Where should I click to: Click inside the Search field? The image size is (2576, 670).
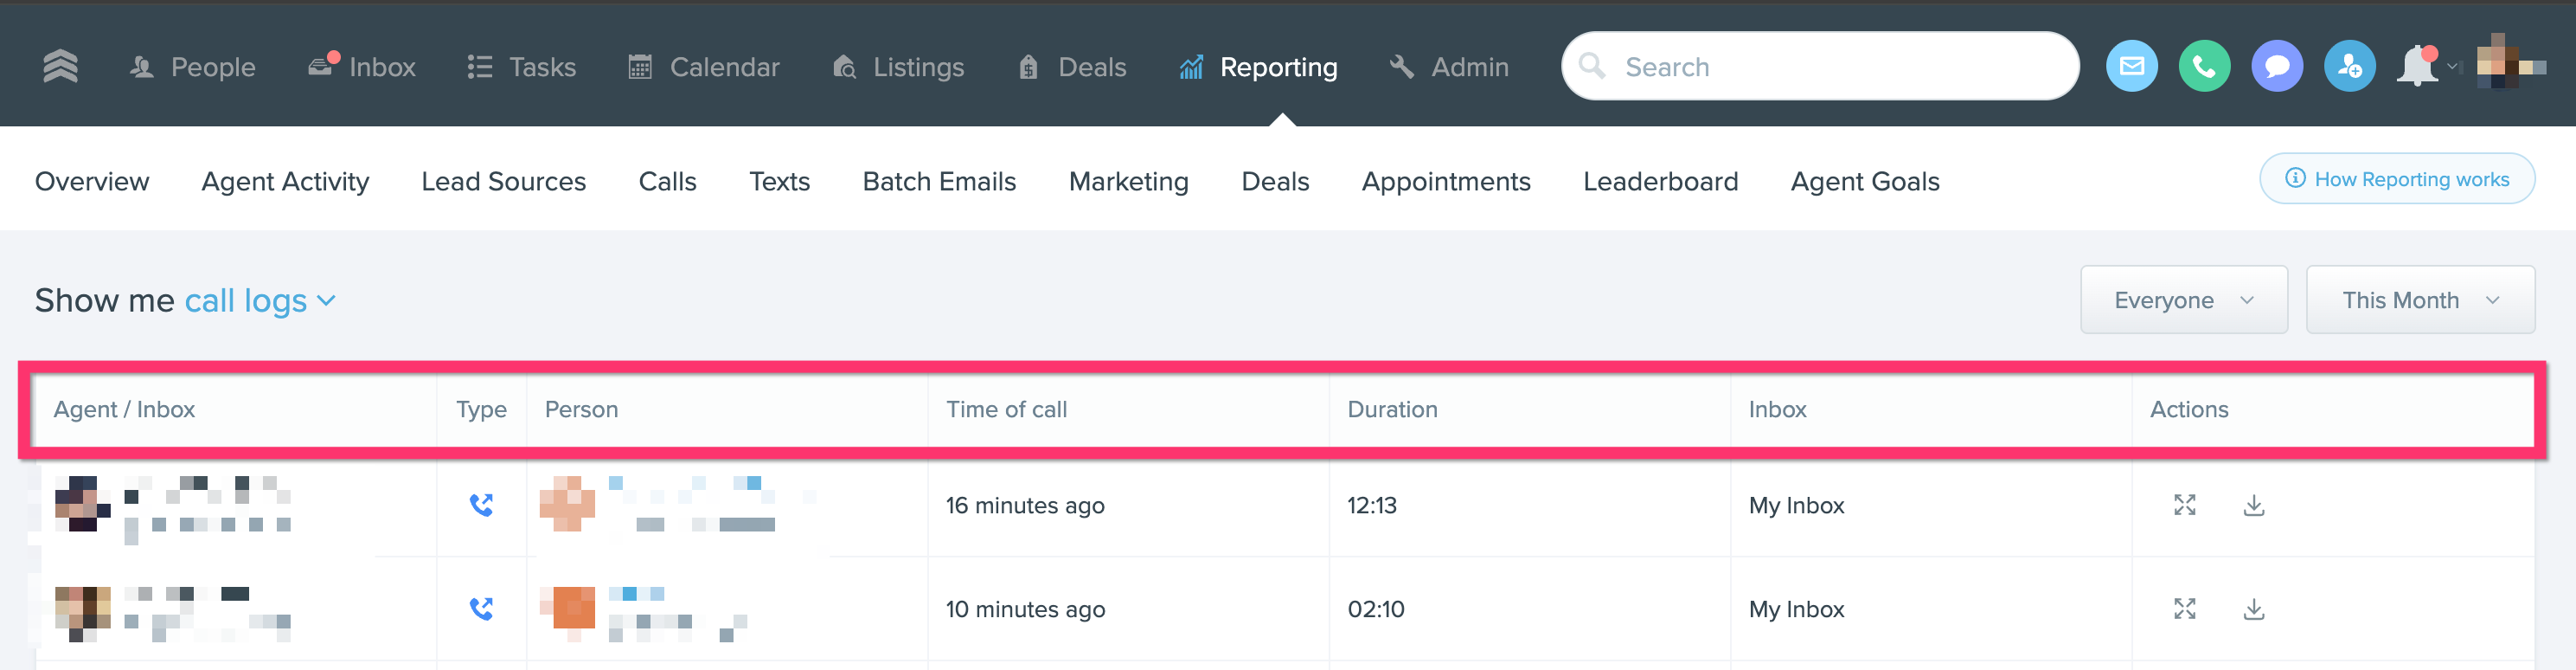click(x=1820, y=67)
